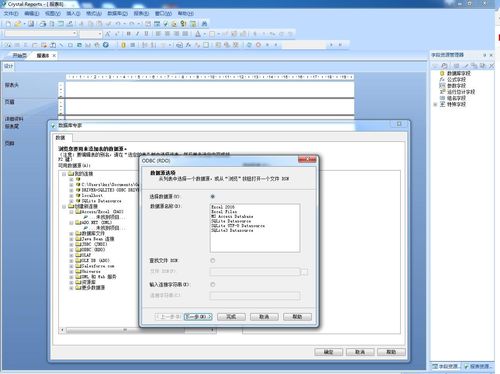
Task: Switch to the '开始页' tab
Action: click(19, 55)
